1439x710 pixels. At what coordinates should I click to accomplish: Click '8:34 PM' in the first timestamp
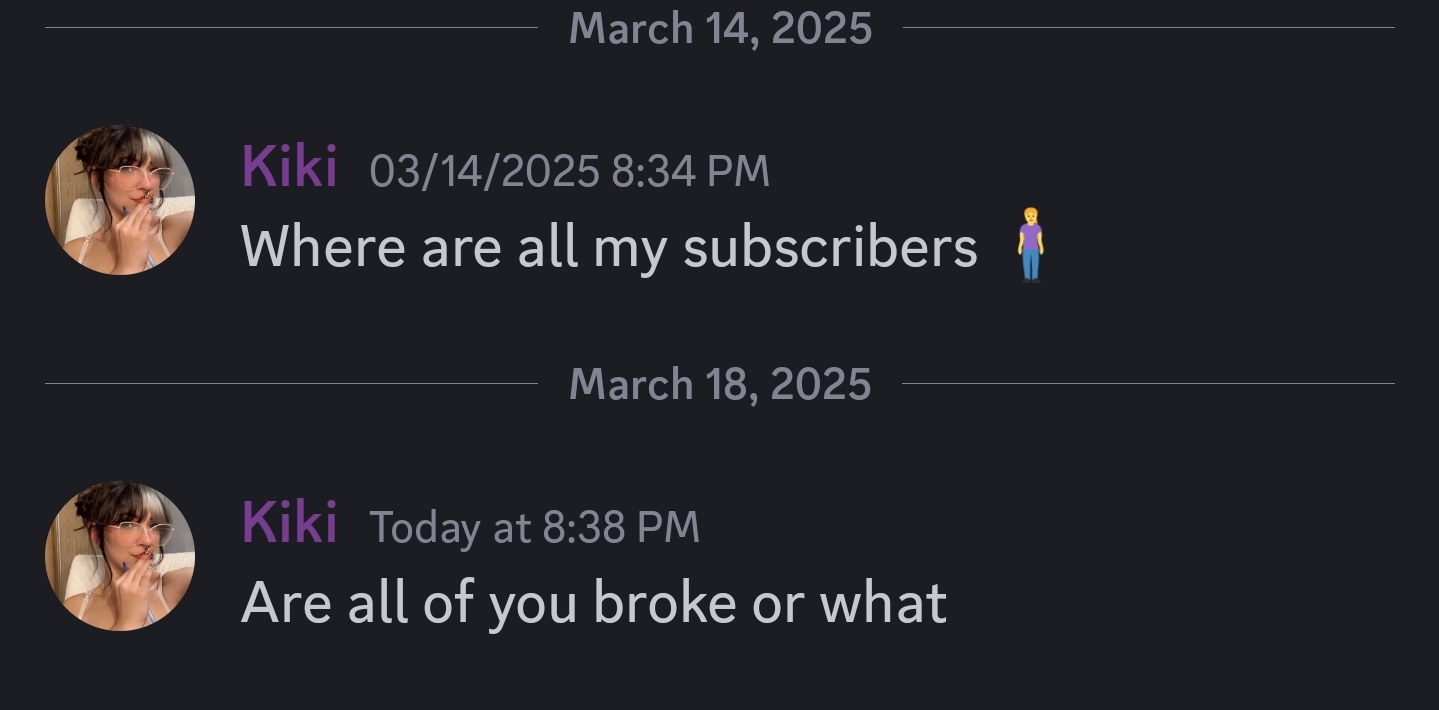click(x=690, y=170)
